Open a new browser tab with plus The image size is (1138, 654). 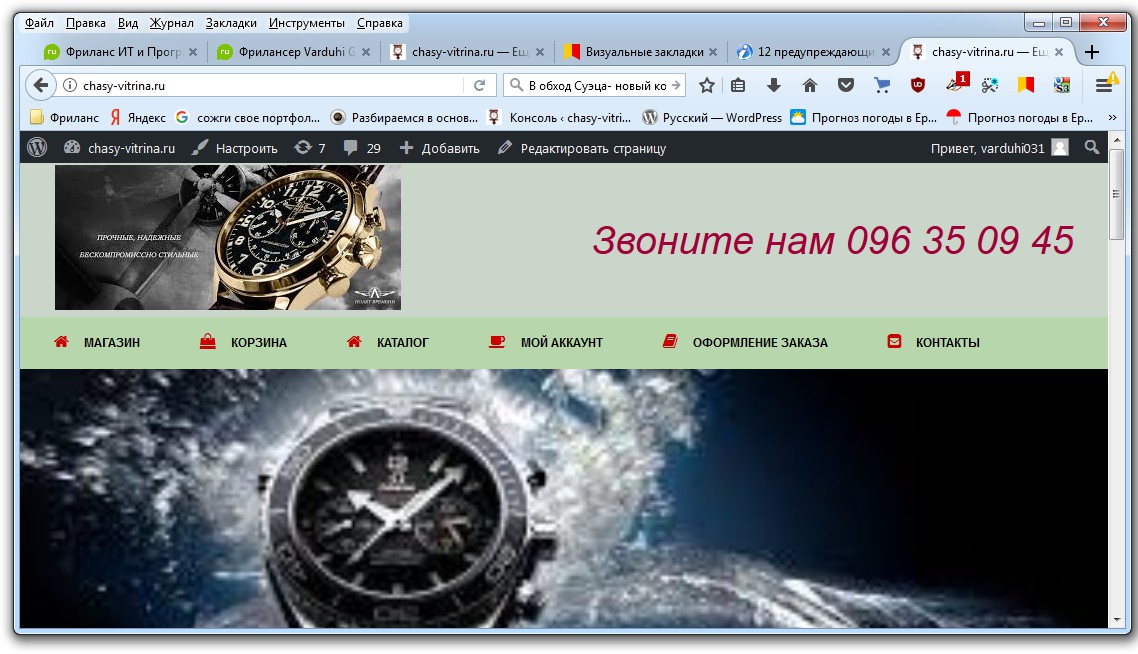1092,52
